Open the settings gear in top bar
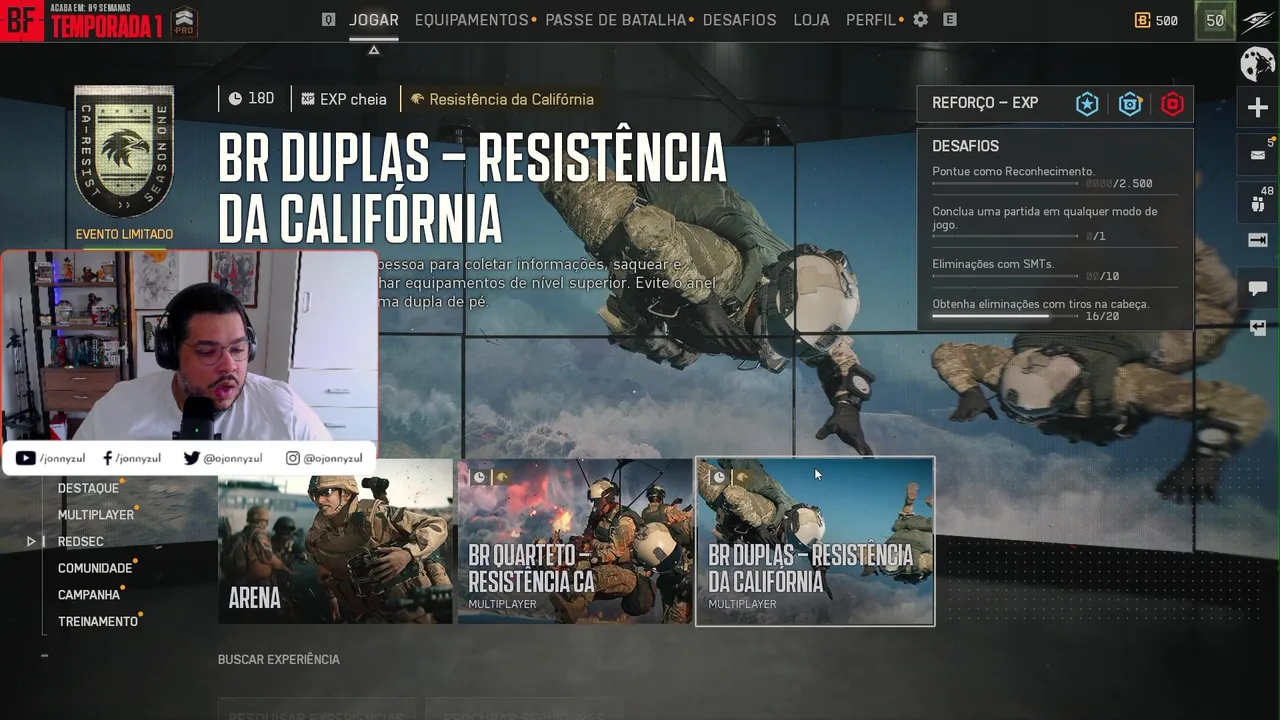 coord(920,19)
